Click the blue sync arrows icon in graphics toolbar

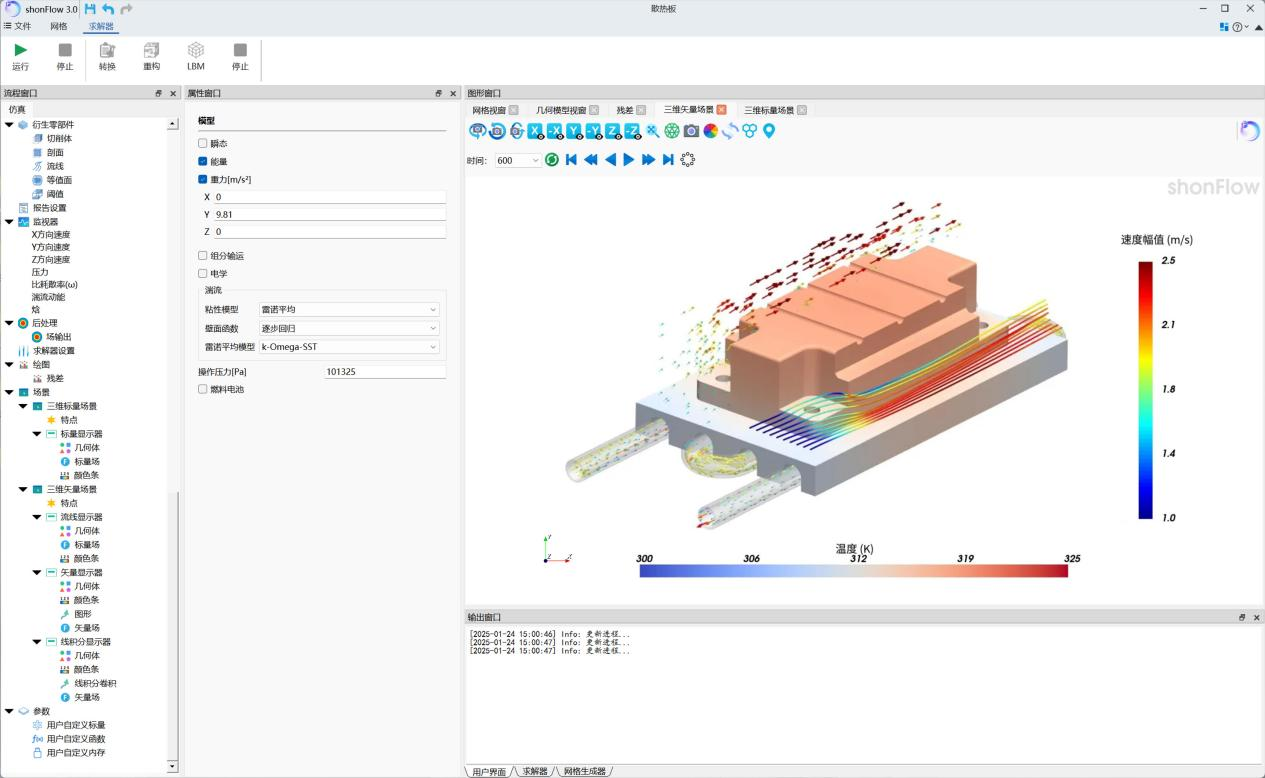(730, 131)
